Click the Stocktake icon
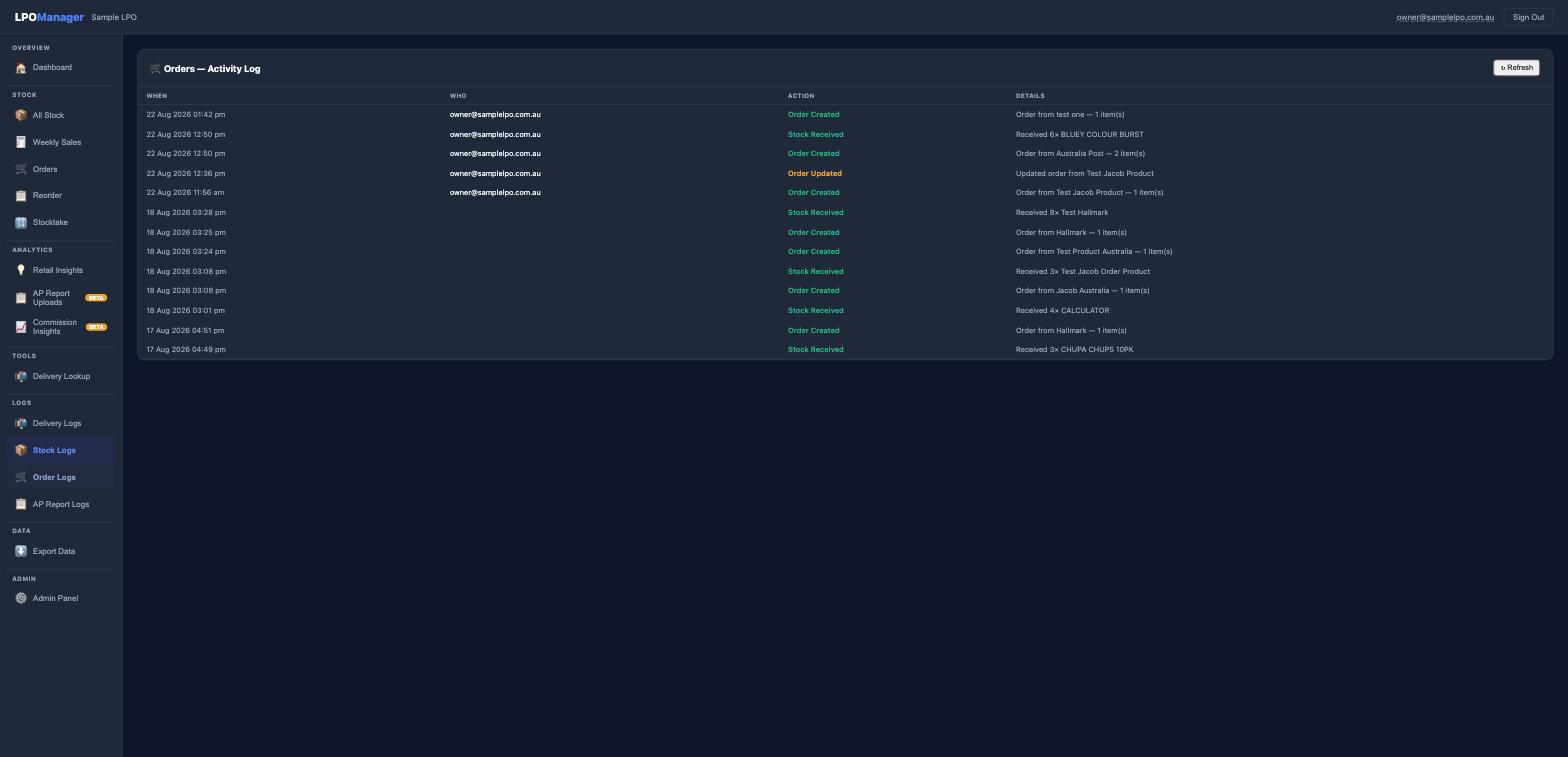The image size is (1568, 757). [x=21, y=222]
